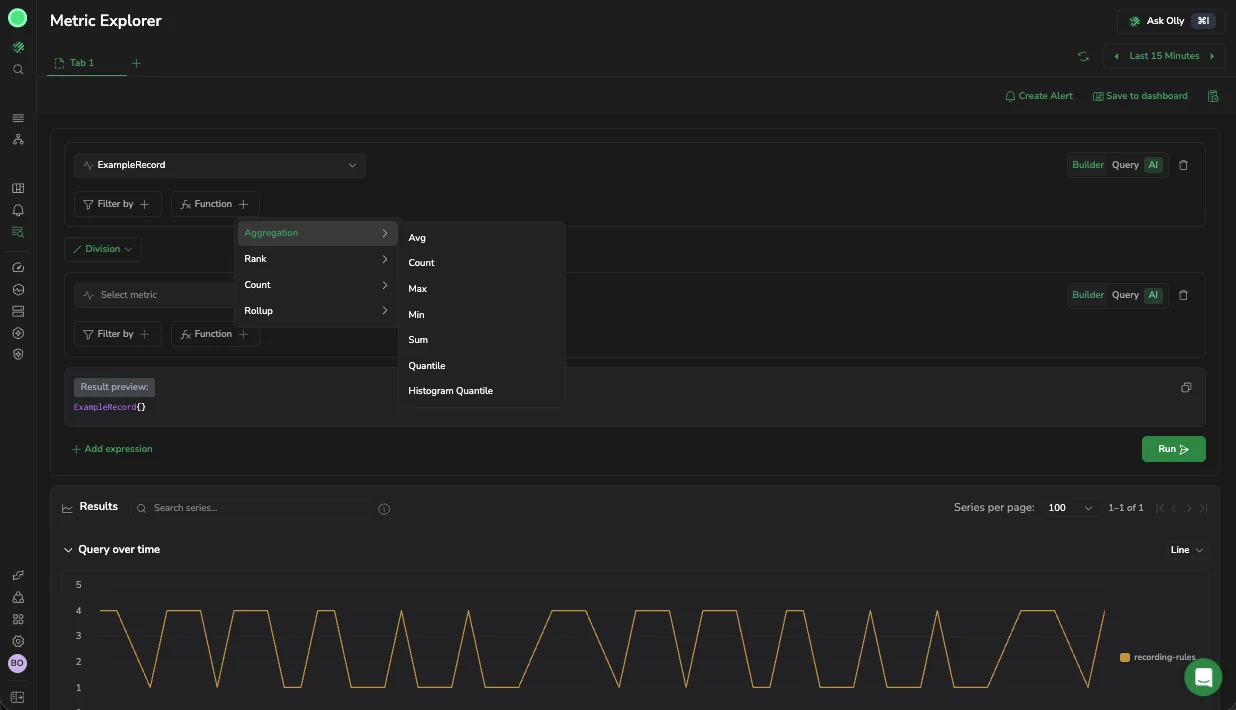Screen dimensions: 1236x710
Task: Copy the result preview query
Action: (1186, 387)
